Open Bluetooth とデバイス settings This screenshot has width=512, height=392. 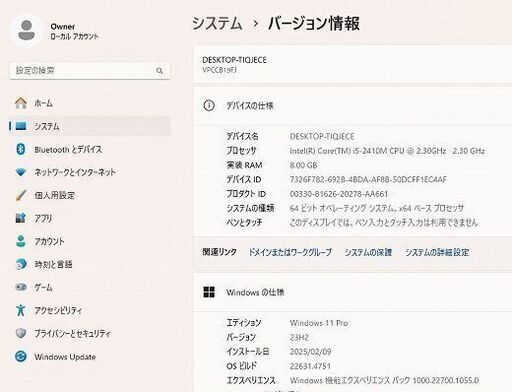pyautogui.click(x=90, y=149)
